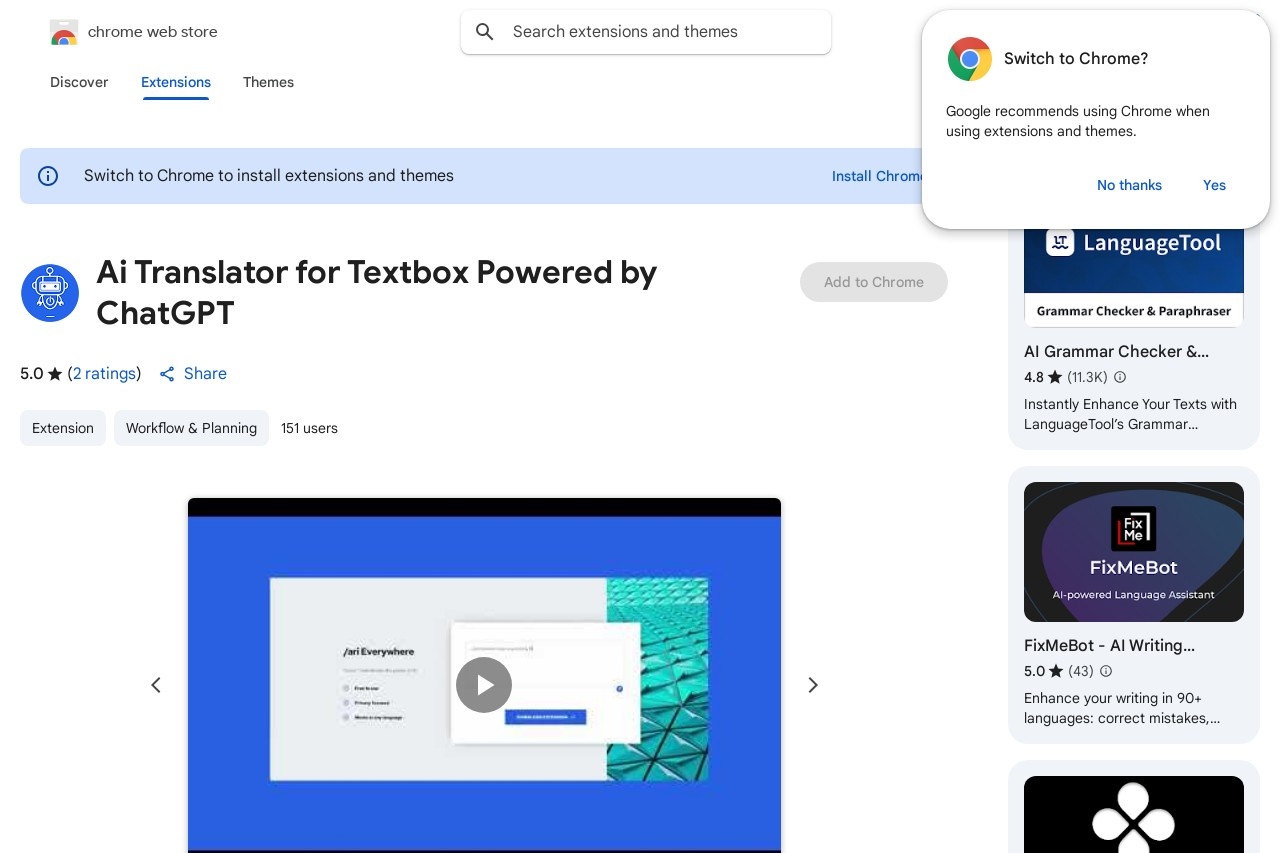The width and height of the screenshot is (1280, 853).
Task: Play the extension preview video
Action: coord(484,685)
